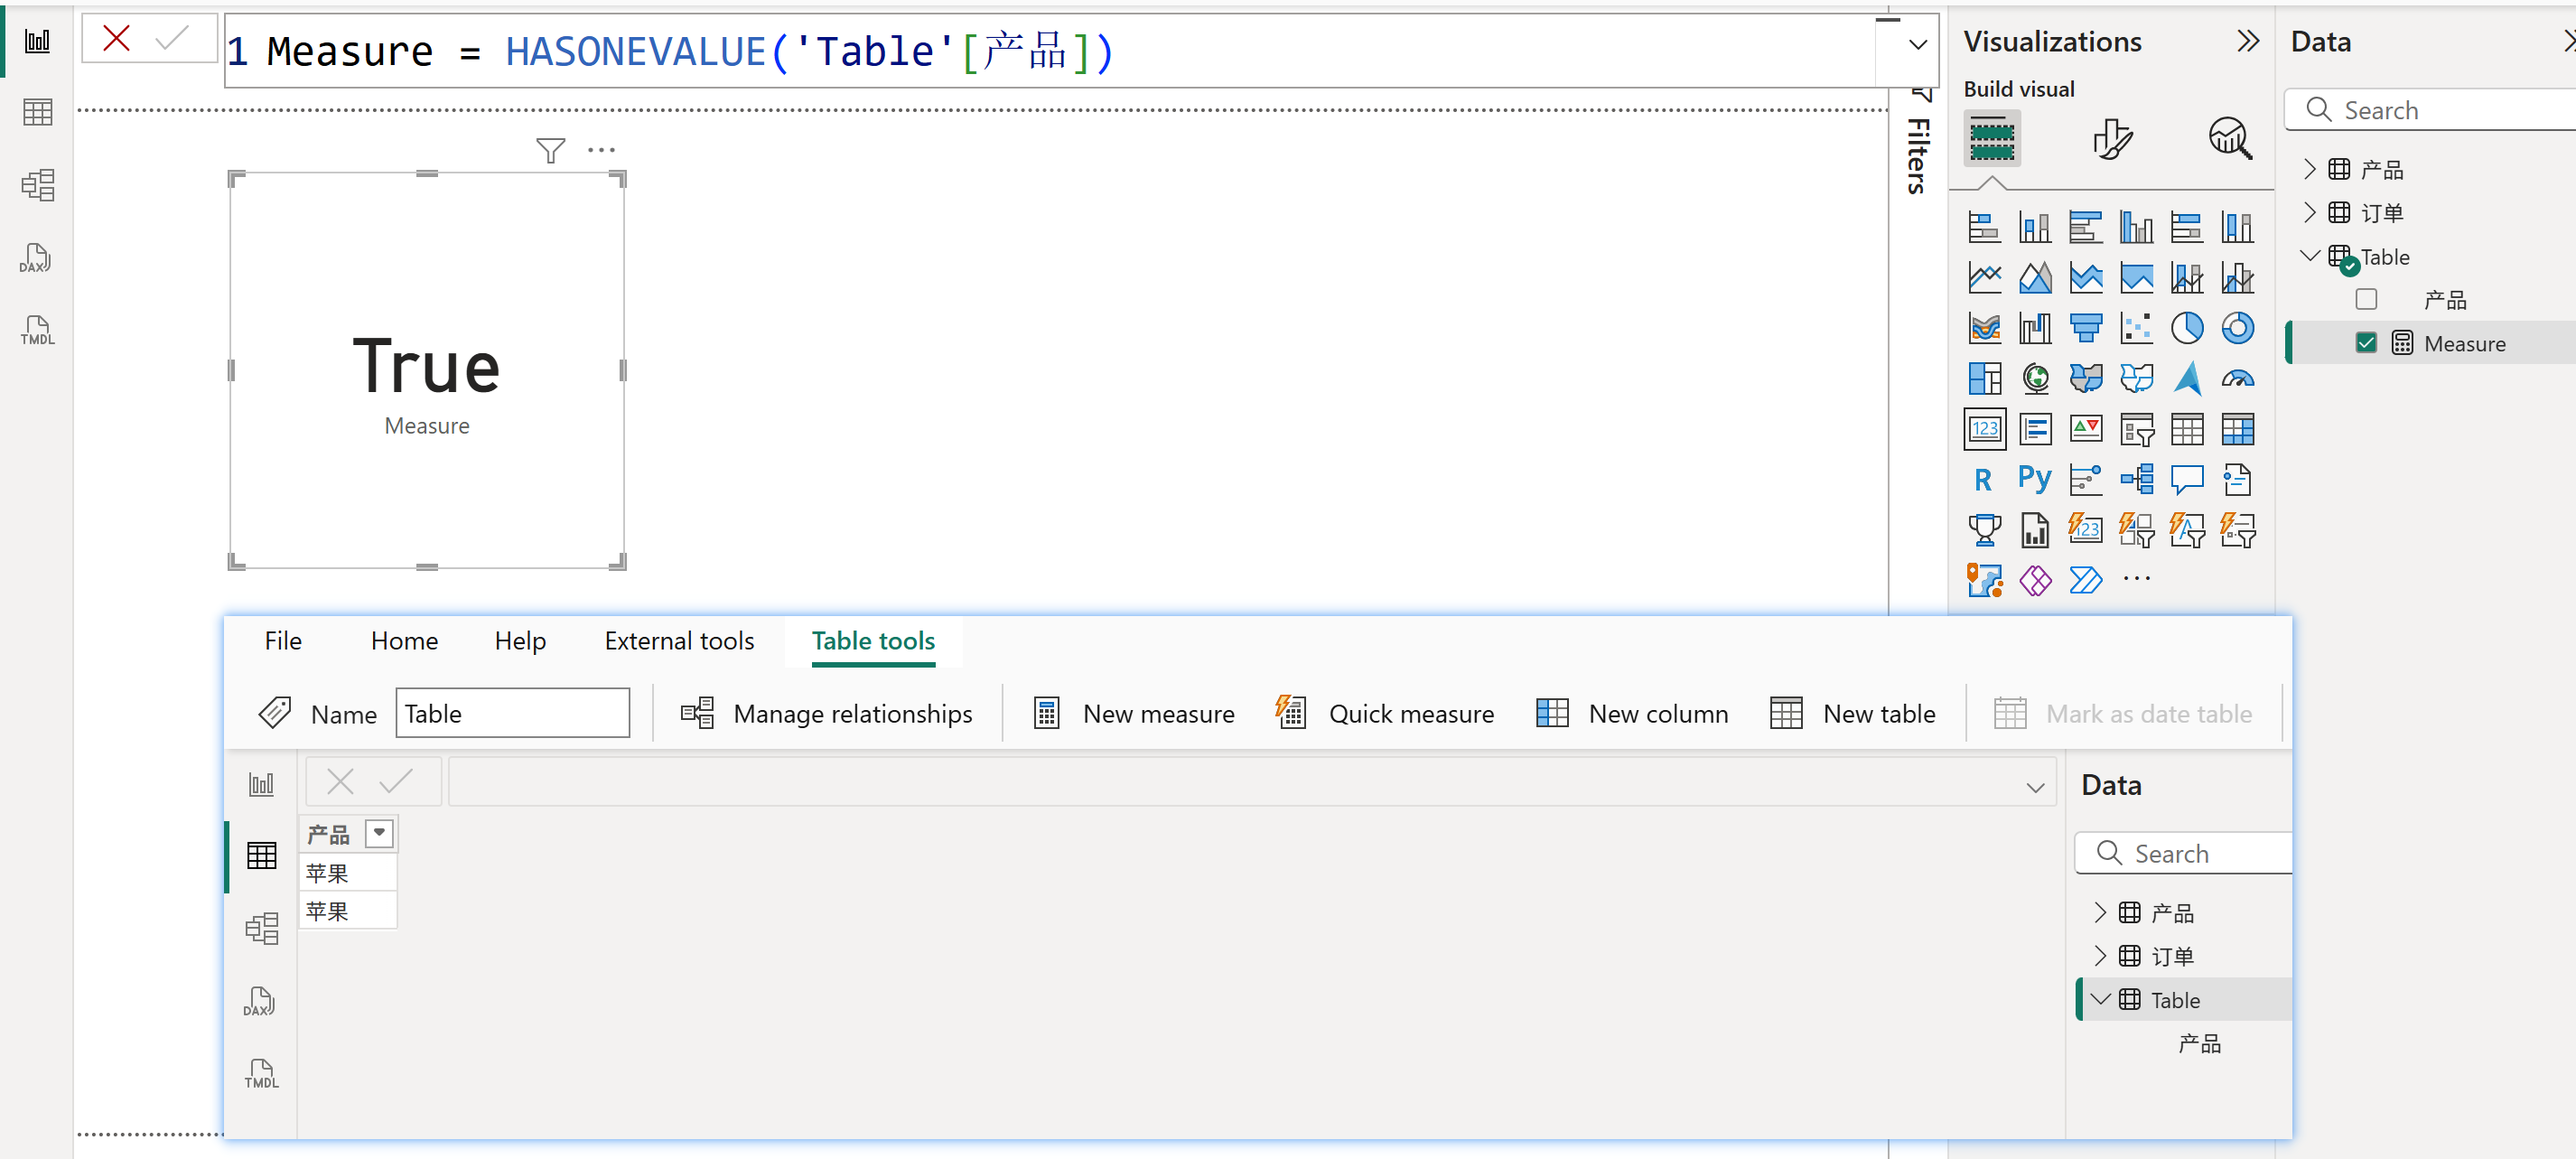The width and height of the screenshot is (2576, 1159).
Task: Expand the 产品 table in top Data pane
Action: 2309,169
